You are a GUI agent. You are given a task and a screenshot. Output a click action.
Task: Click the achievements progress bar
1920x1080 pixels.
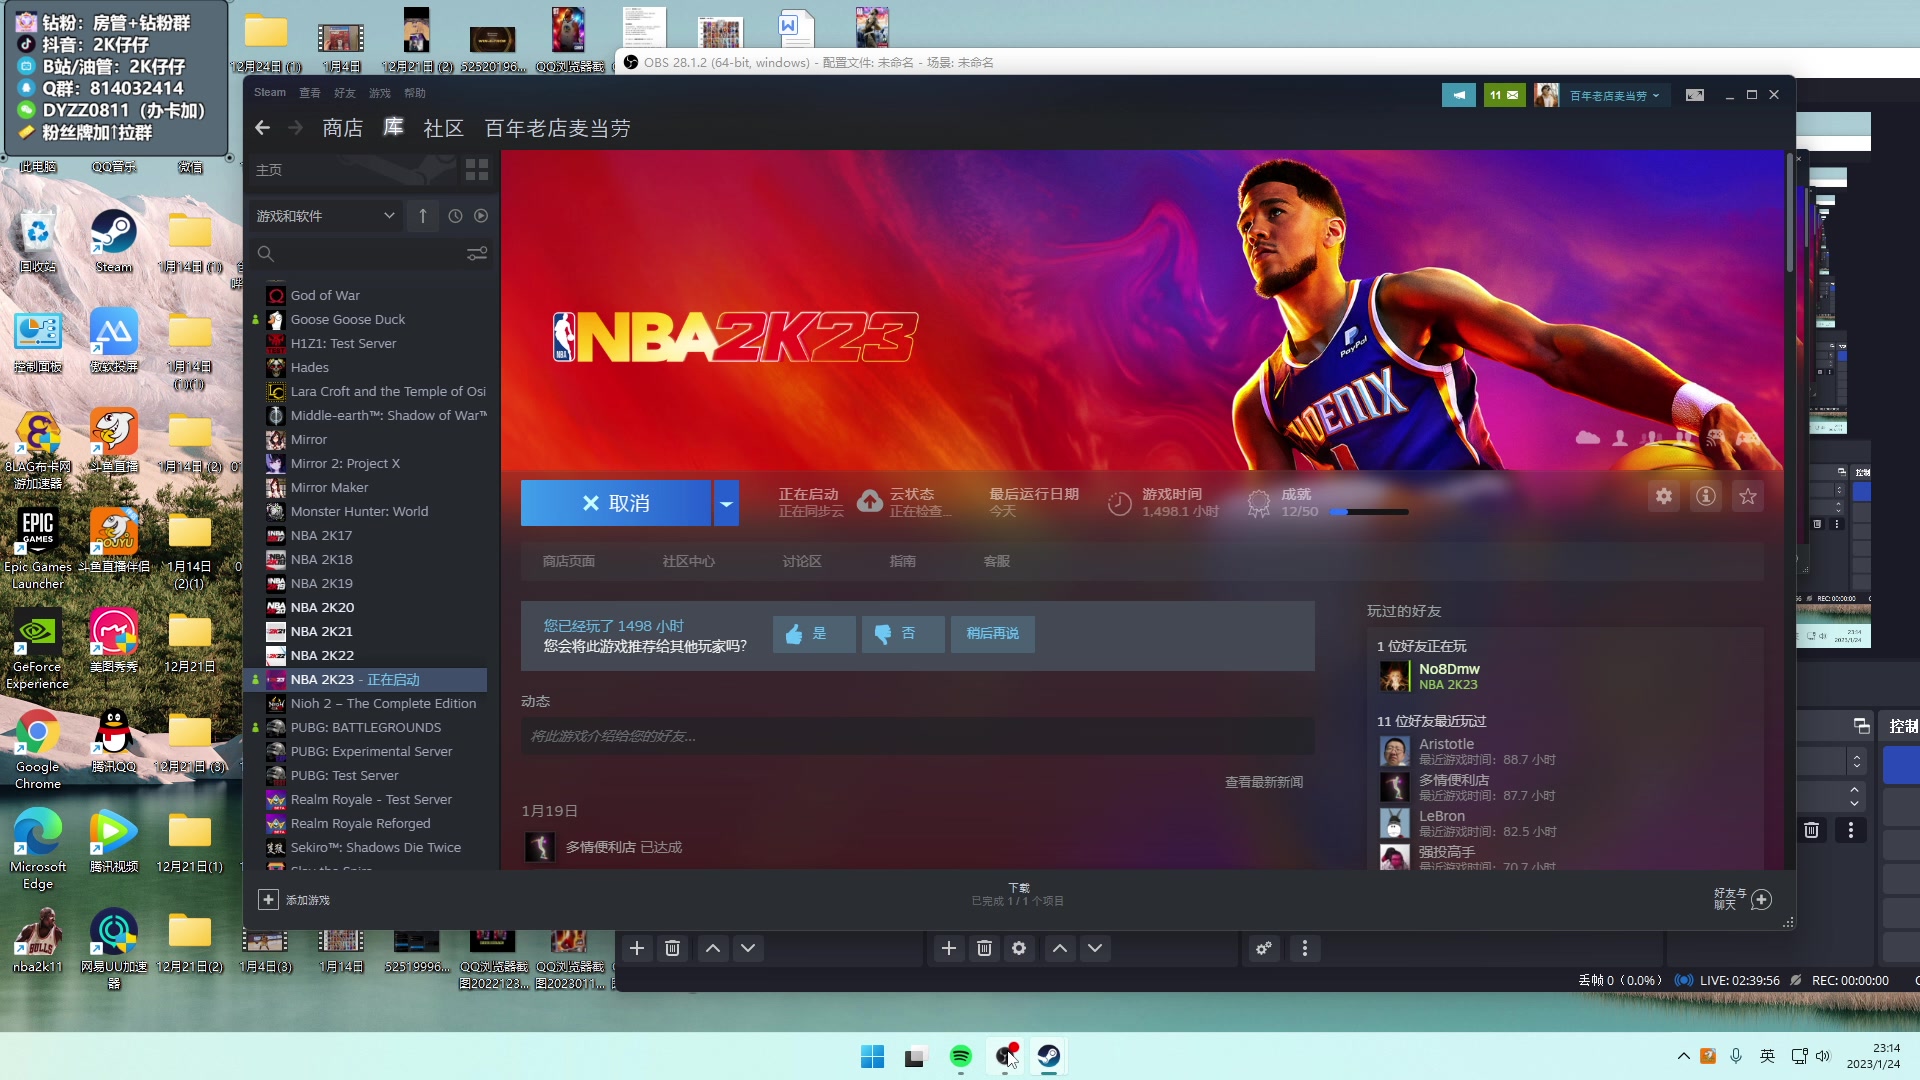click(1369, 512)
